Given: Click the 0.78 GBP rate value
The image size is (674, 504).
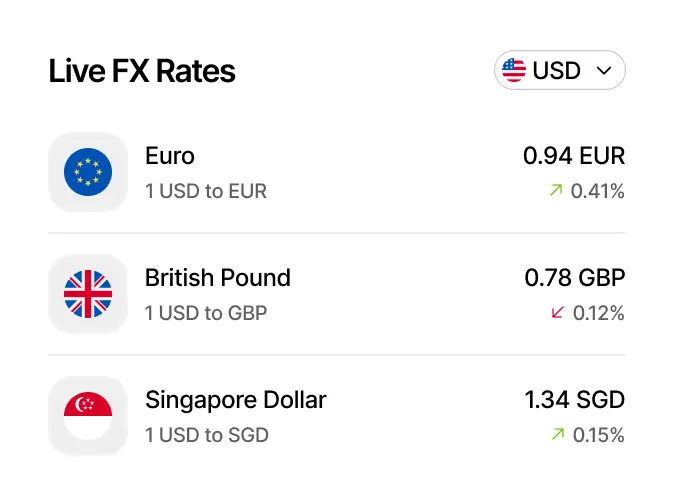Looking at the screenshot, I should coord(575,278).
